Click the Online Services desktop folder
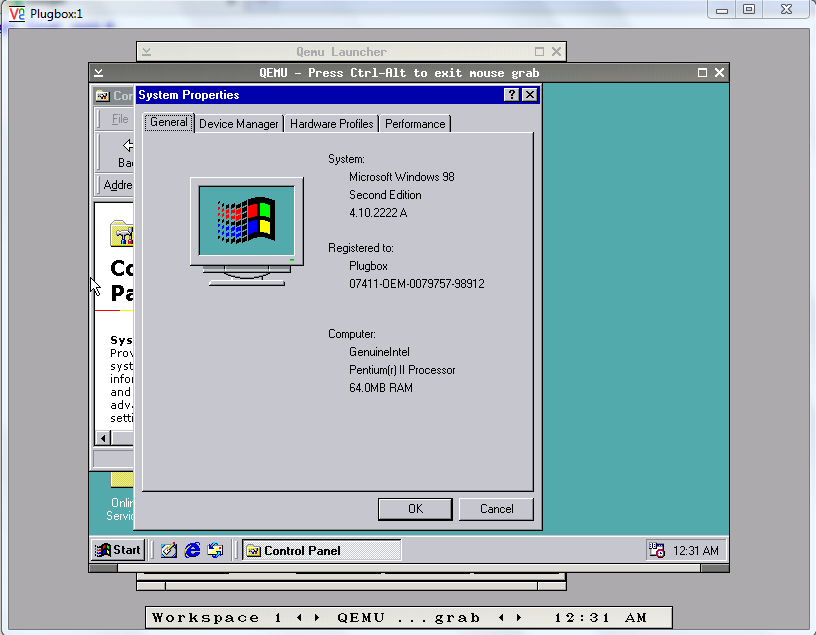Viewport: 816px width, 635px height. pyautogui.click(x=121, y=497)
